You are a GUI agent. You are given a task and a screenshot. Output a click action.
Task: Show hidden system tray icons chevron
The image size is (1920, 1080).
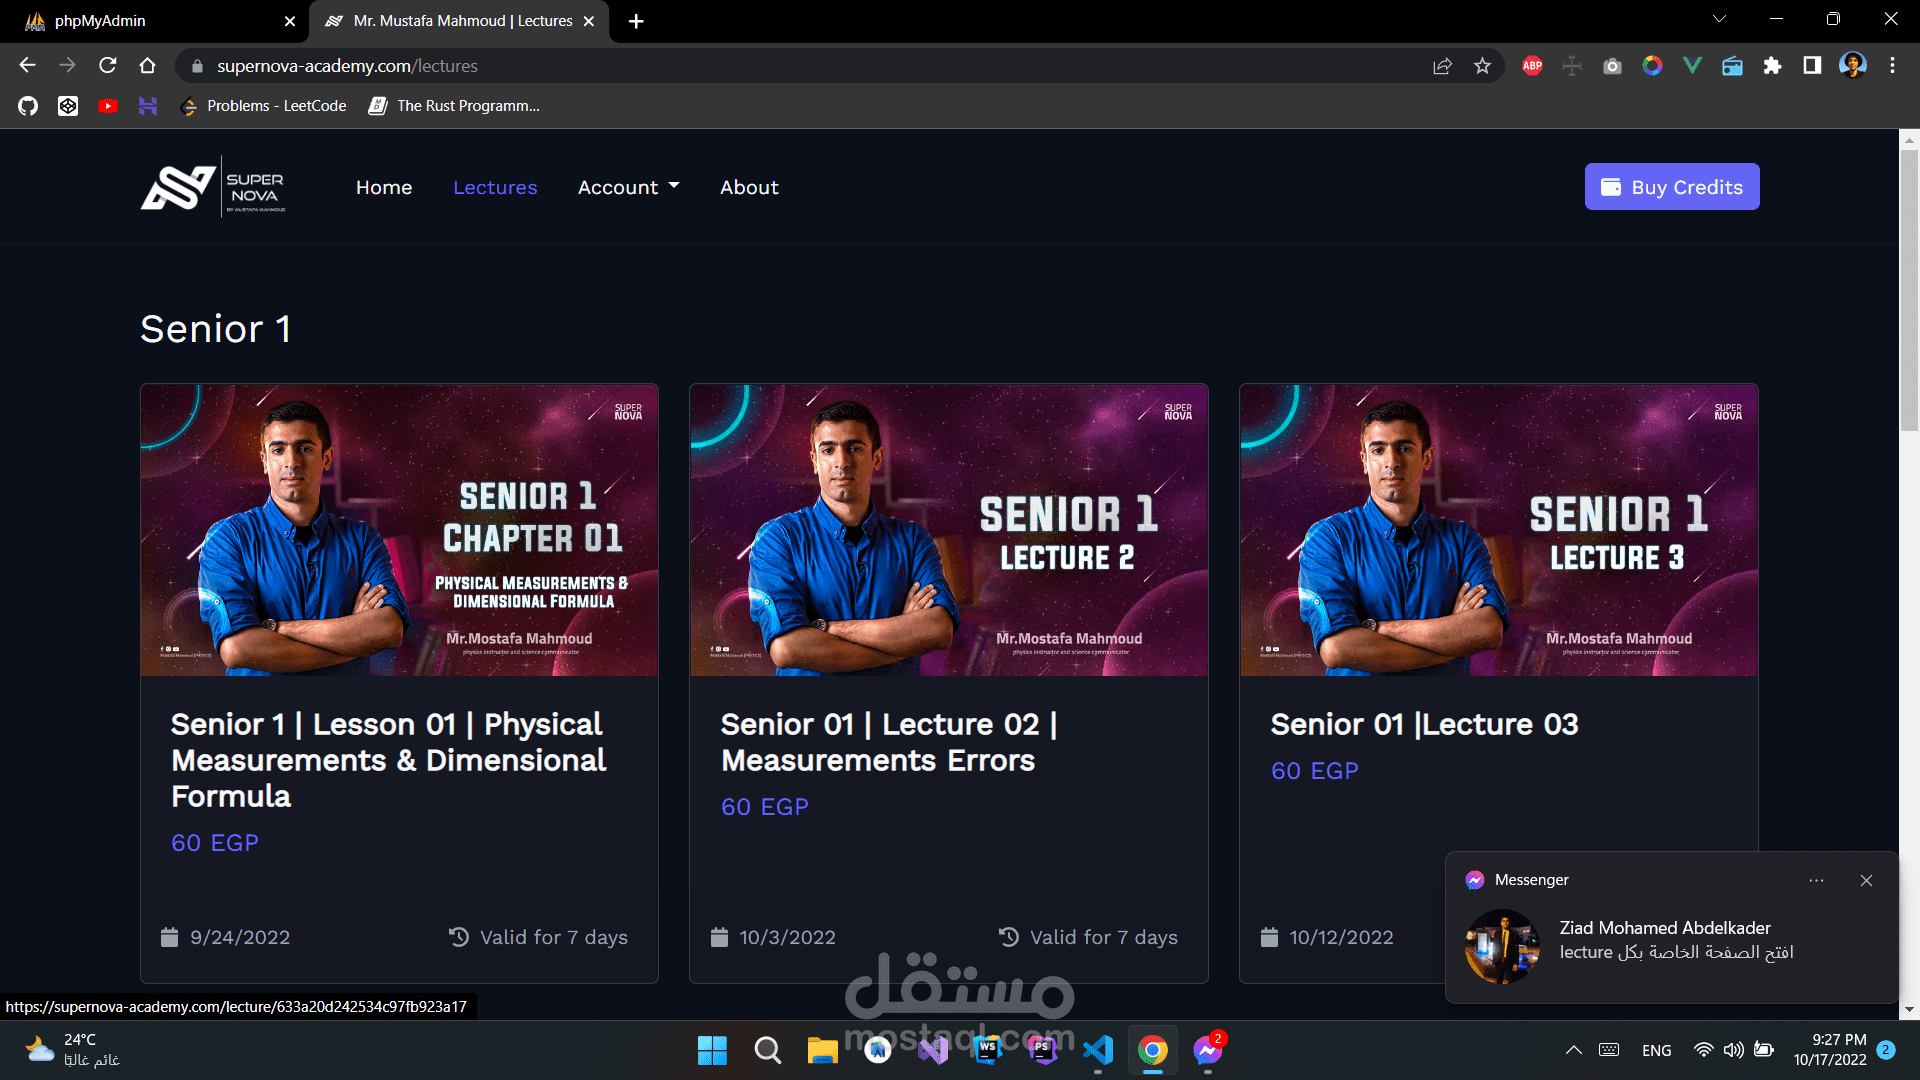pyautogui.click(x=1573, y=1050)
